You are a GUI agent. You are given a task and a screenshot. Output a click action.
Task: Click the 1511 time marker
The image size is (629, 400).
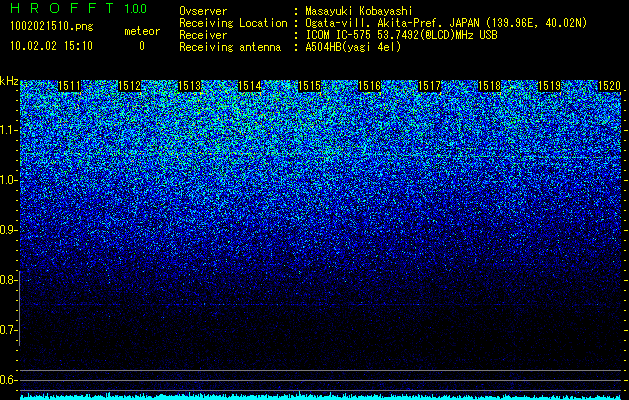[x=69, y=86]
